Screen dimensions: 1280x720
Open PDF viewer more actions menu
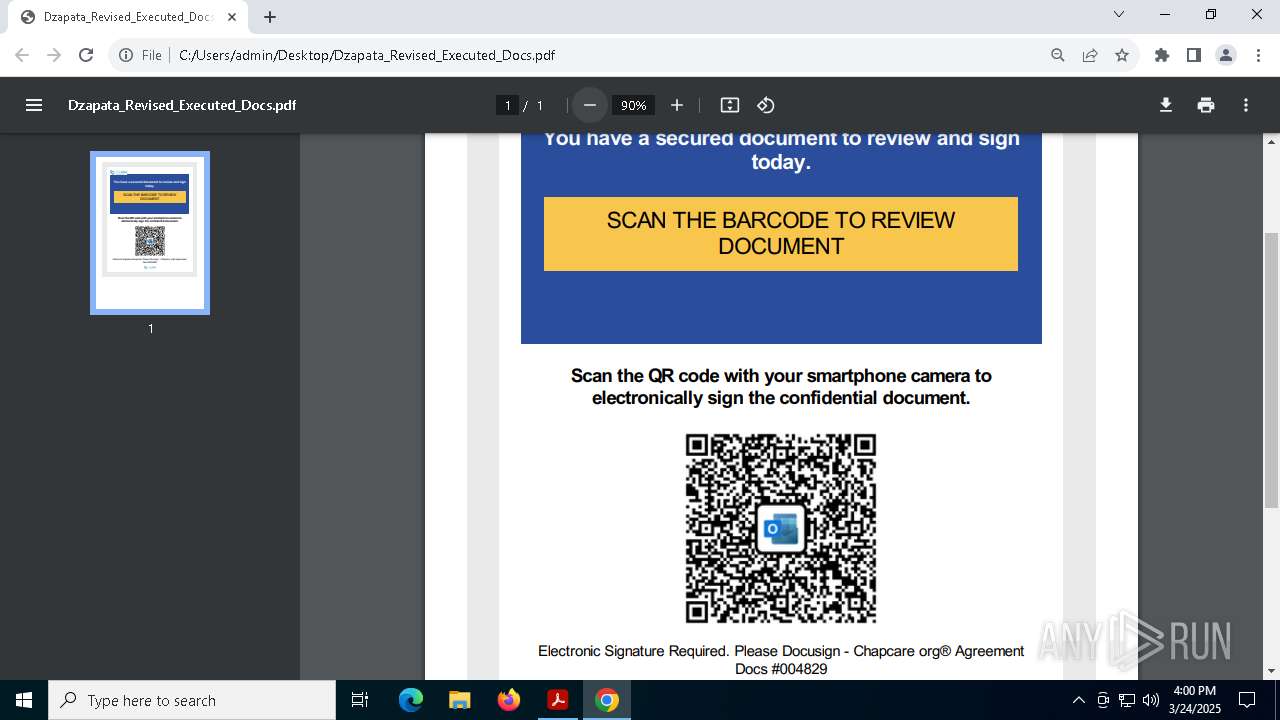click(x=1246, y=105)
